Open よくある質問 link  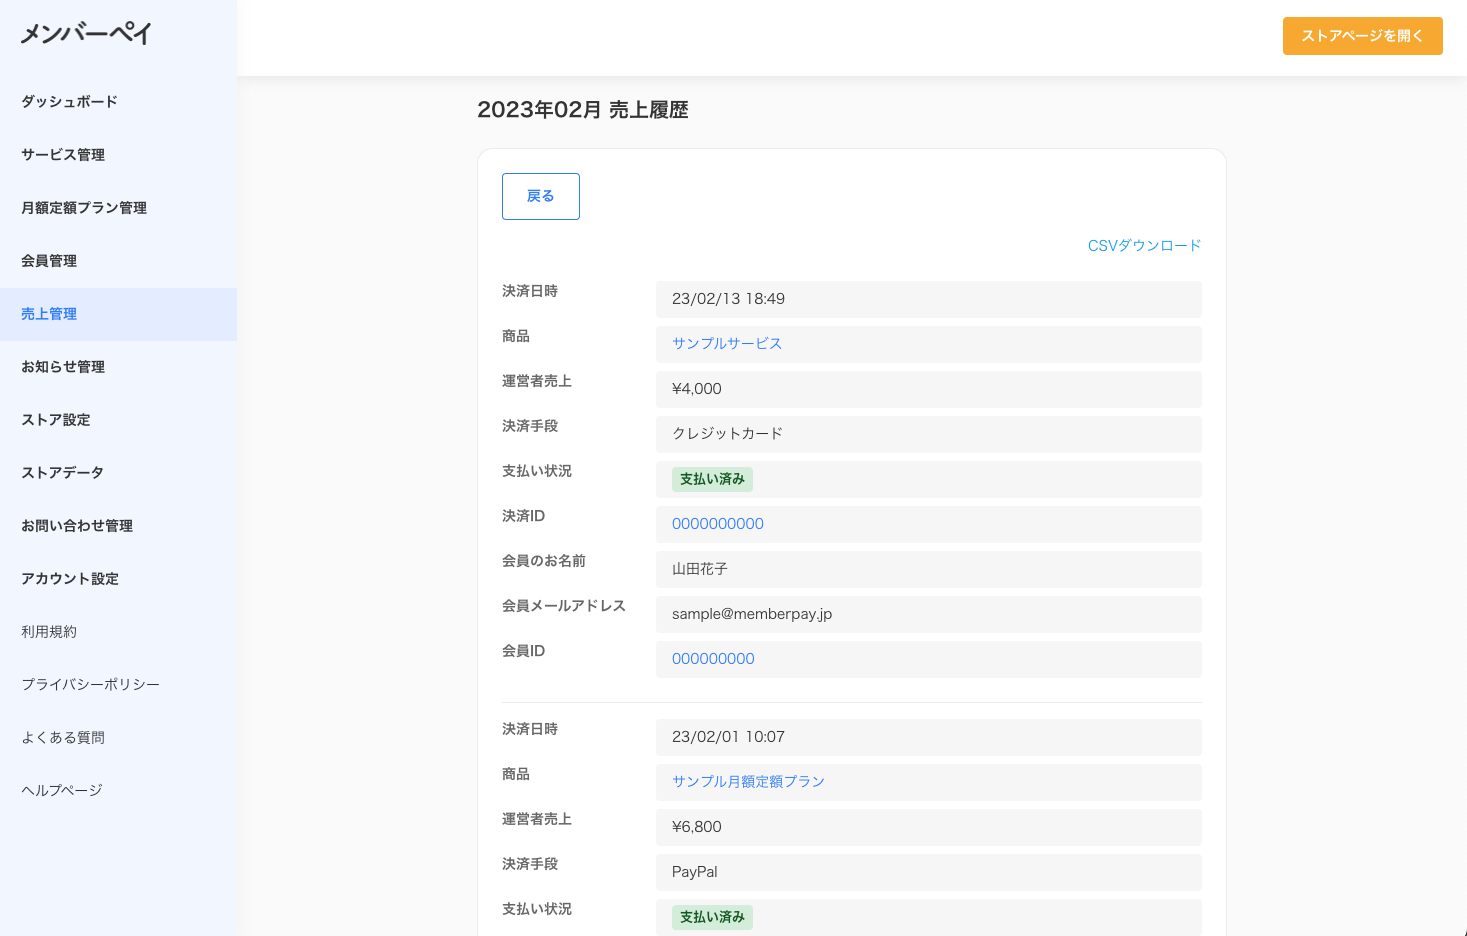63,738
